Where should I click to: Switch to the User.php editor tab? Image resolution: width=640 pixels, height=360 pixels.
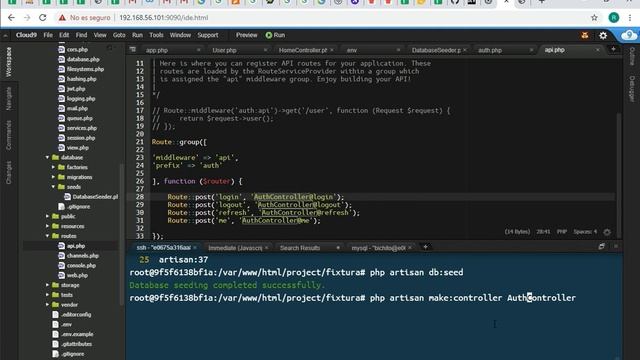pyautogui.click(x=224, y=50)
